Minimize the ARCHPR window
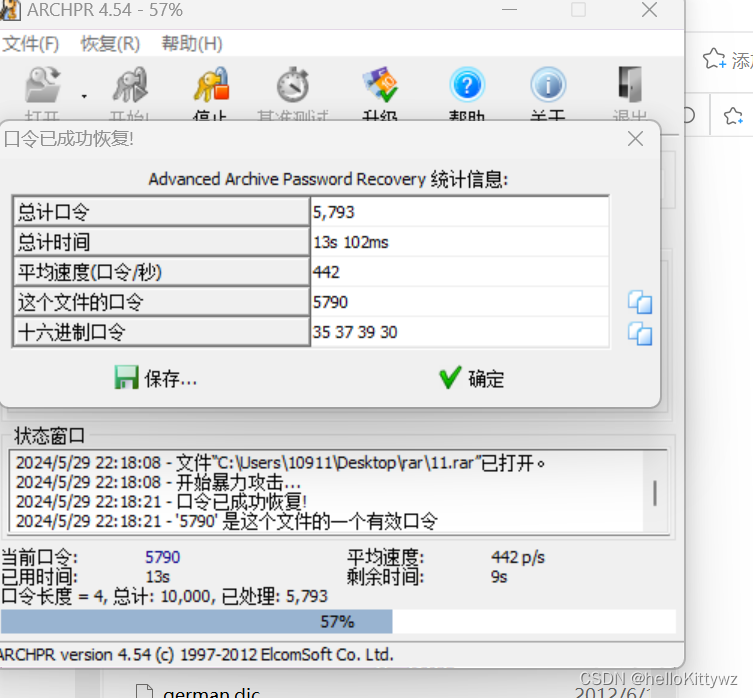This screenshot has height=698, width=753. click(510, 10)
